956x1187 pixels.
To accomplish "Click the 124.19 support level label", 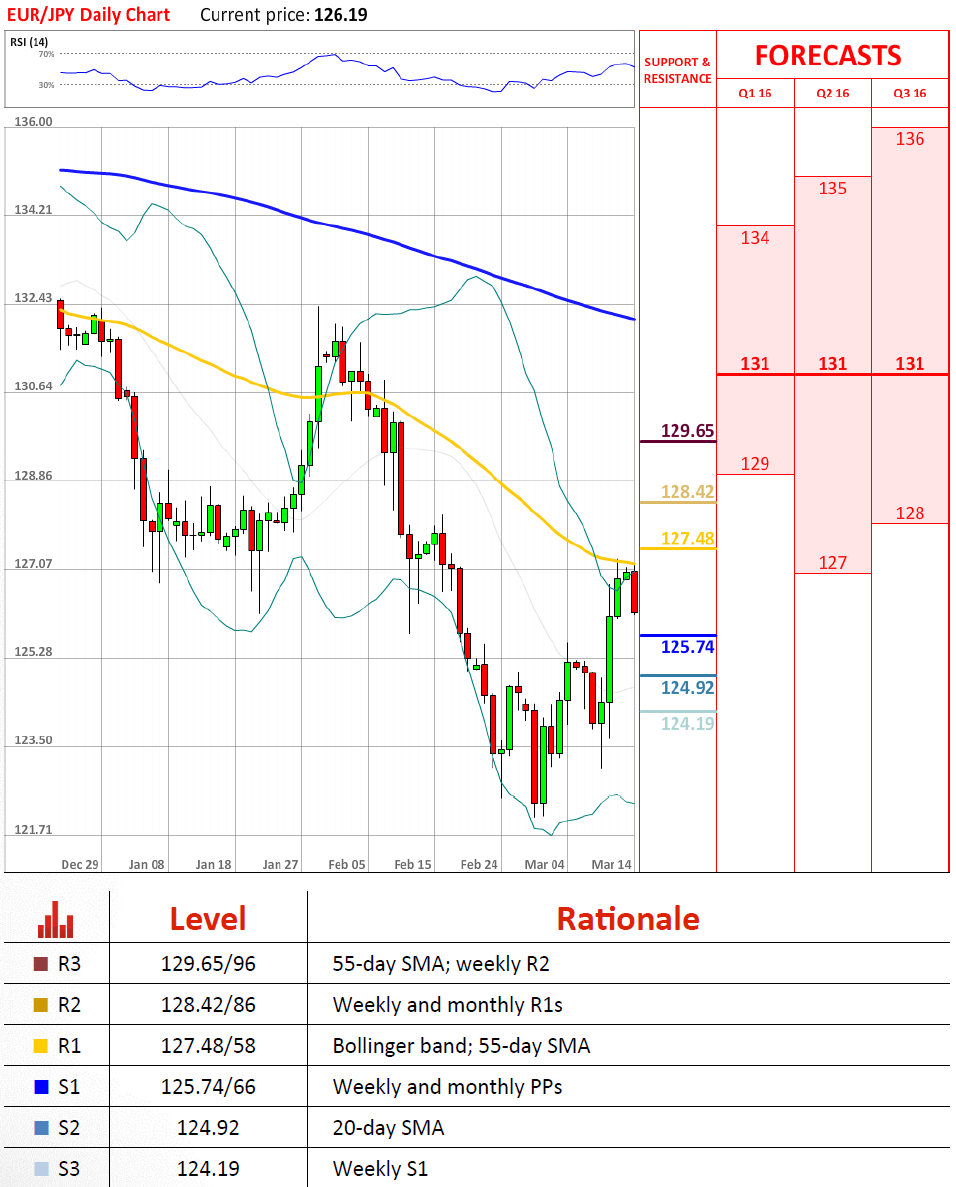I will [x=687, y=724].
